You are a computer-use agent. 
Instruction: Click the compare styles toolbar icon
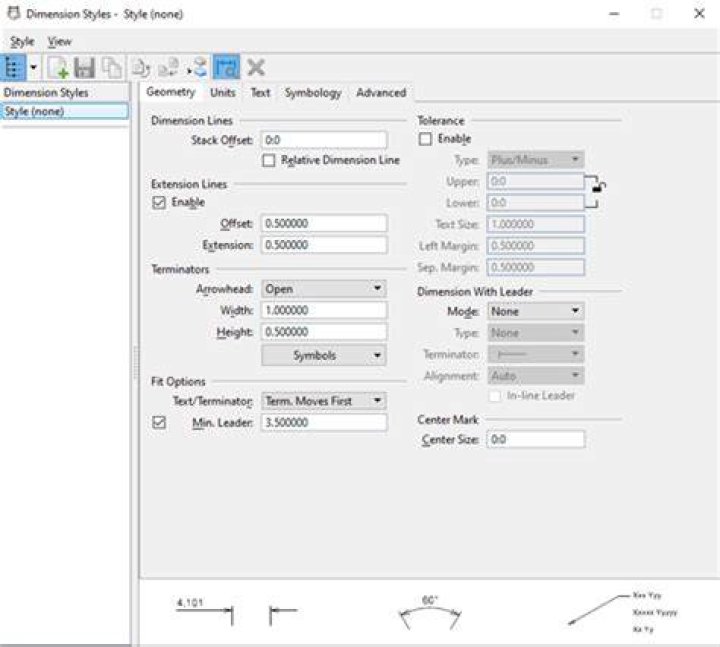[168, 68]
